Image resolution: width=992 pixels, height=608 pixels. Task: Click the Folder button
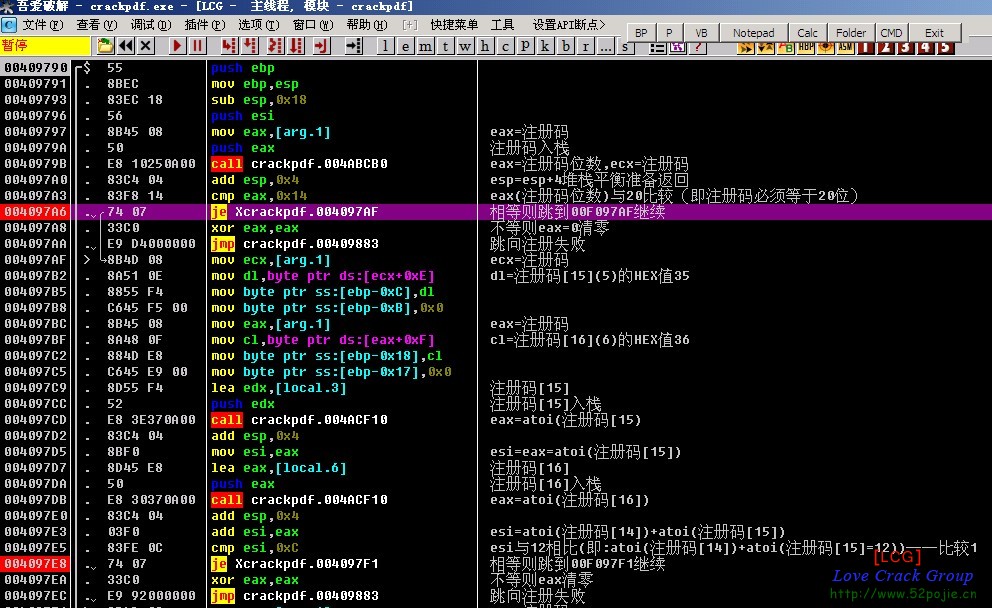(x=851, y=33)
